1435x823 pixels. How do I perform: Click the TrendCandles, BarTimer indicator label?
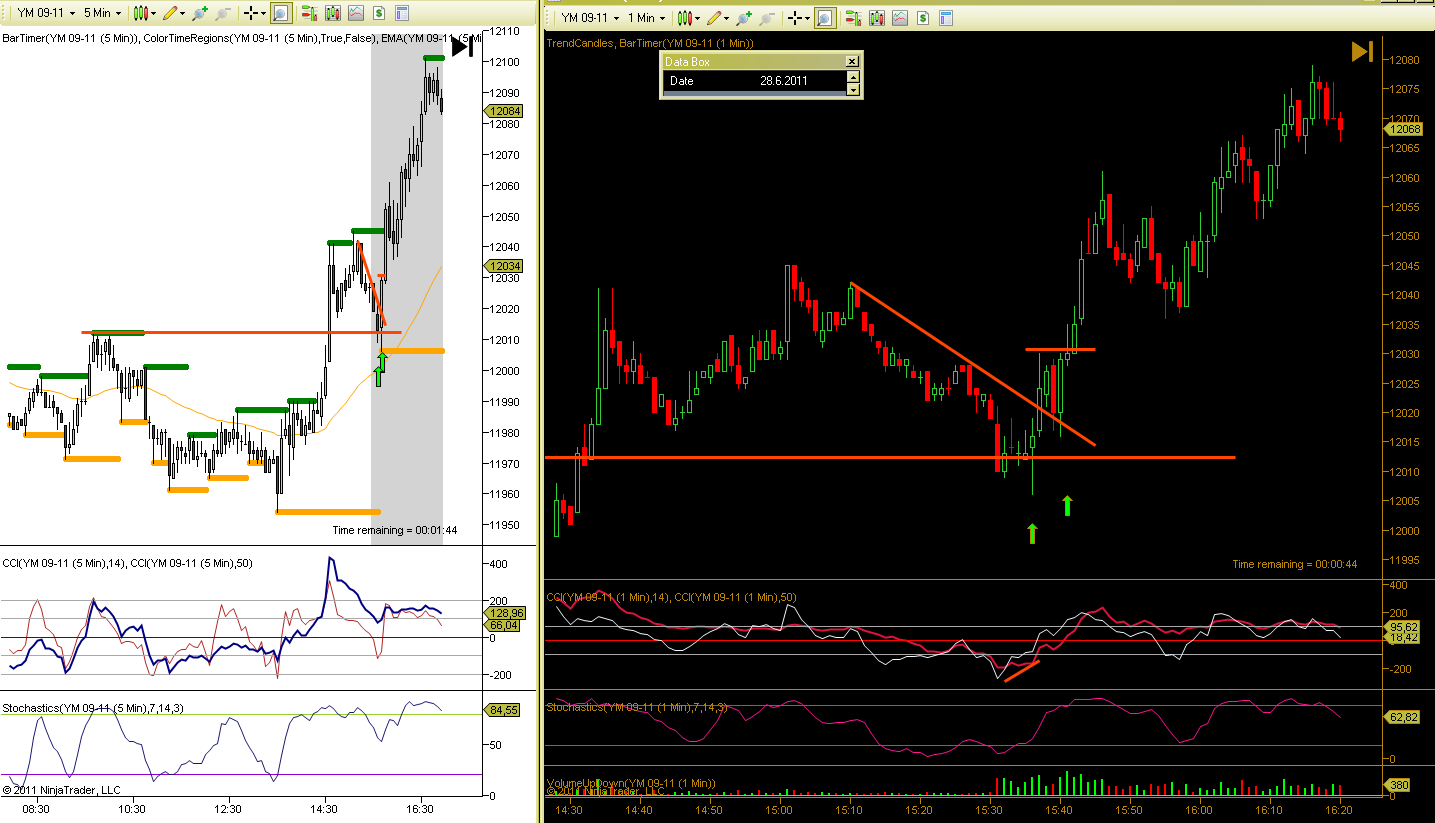pyautogui.click(x=649, y=43)
